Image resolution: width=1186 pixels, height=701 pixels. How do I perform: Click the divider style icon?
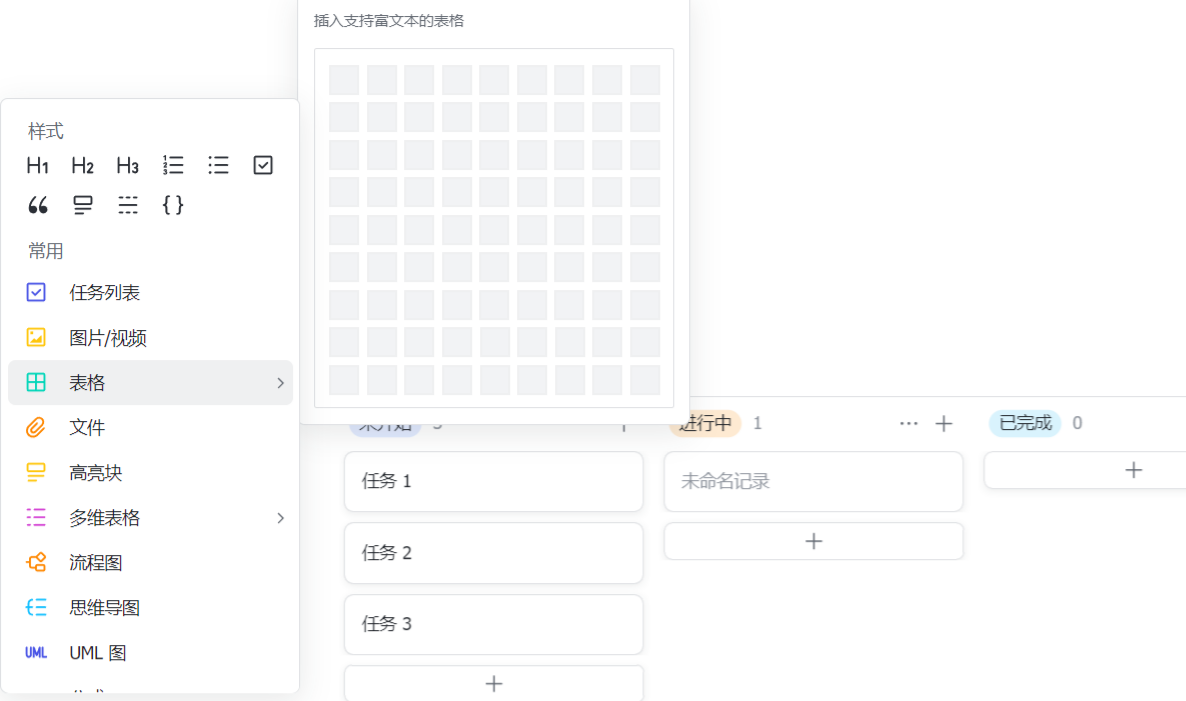click(128, 205)
